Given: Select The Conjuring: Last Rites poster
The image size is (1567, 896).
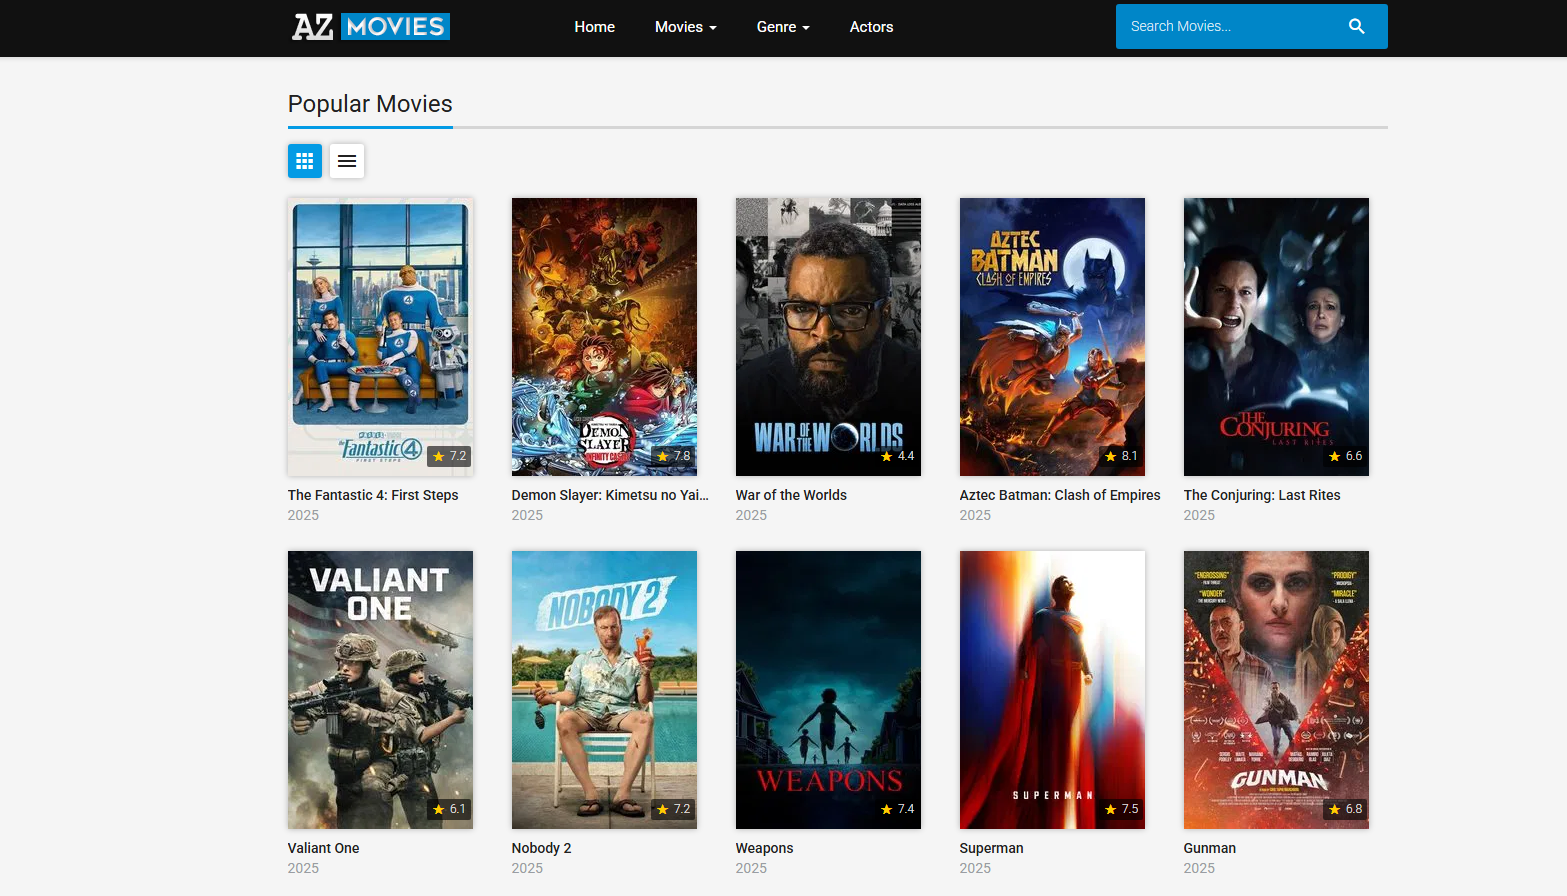Looking at the screenshot, I should pos(1276,336).
